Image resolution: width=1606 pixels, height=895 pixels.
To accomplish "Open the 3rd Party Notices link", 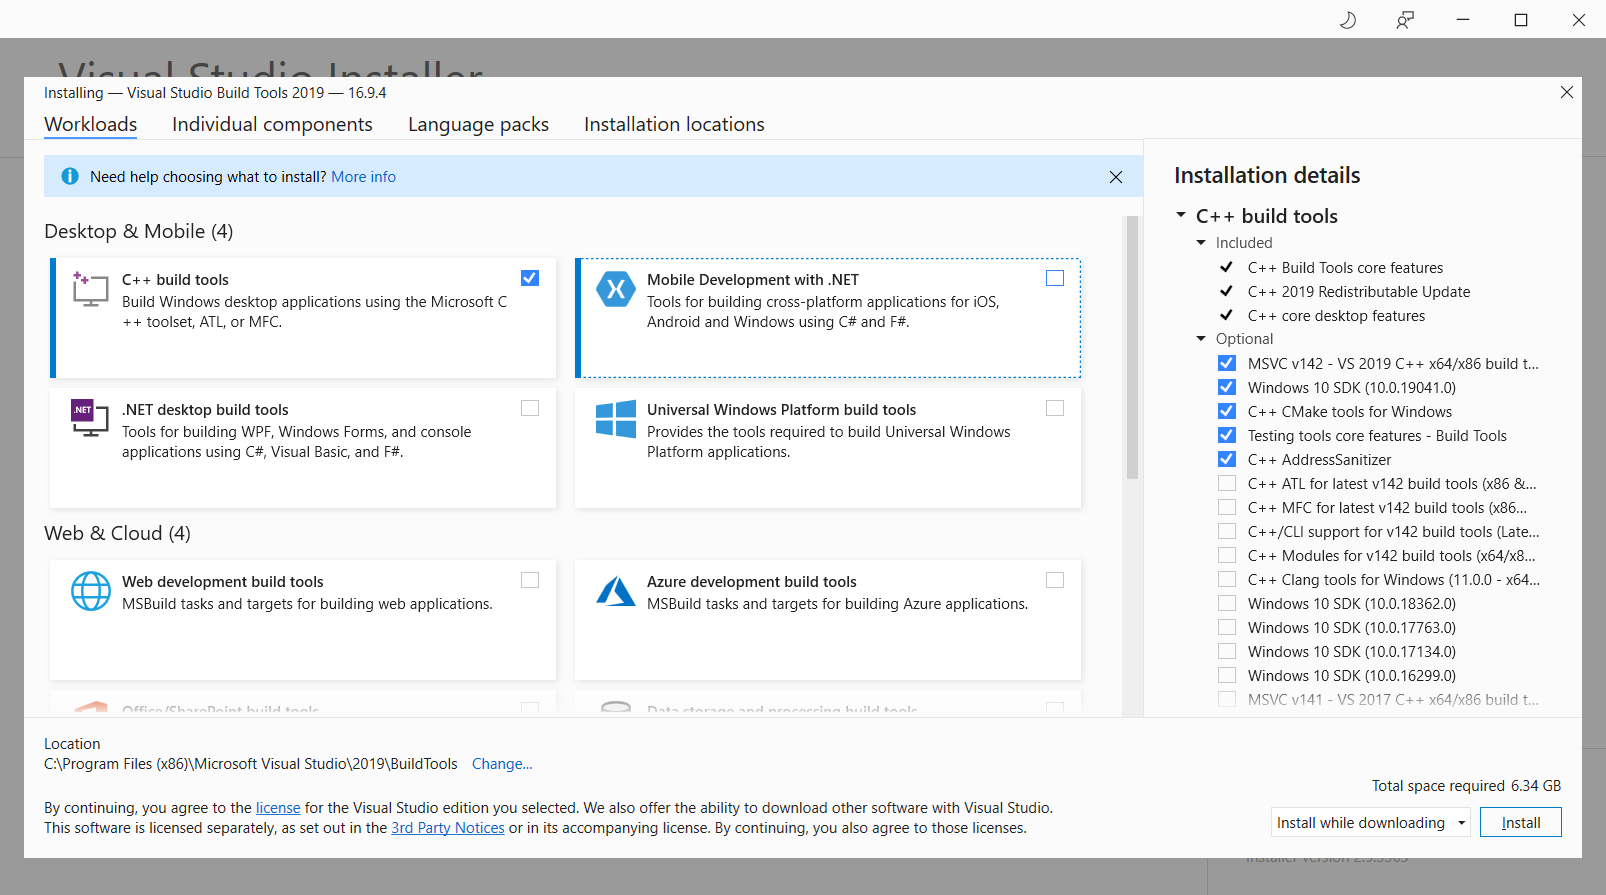I will (448, 827).
